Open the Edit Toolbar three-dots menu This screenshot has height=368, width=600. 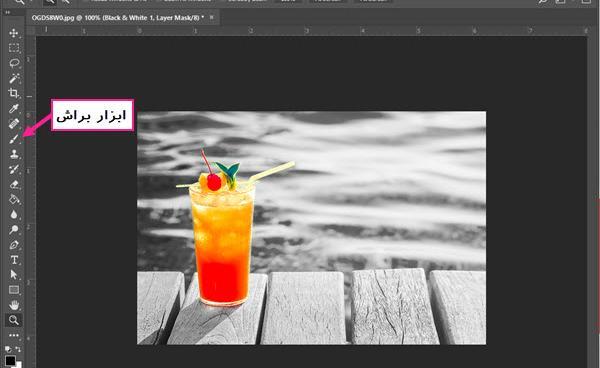[x=14, y=335]
